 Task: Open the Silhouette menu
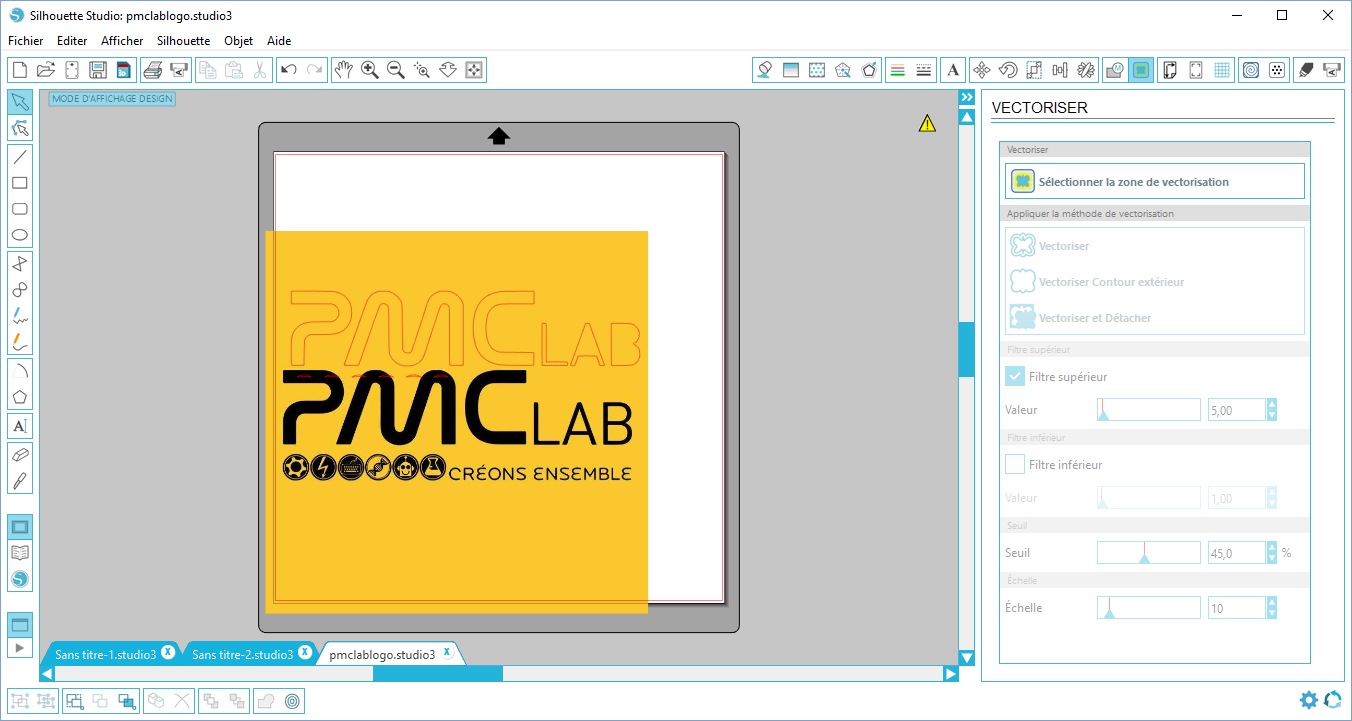183,41
